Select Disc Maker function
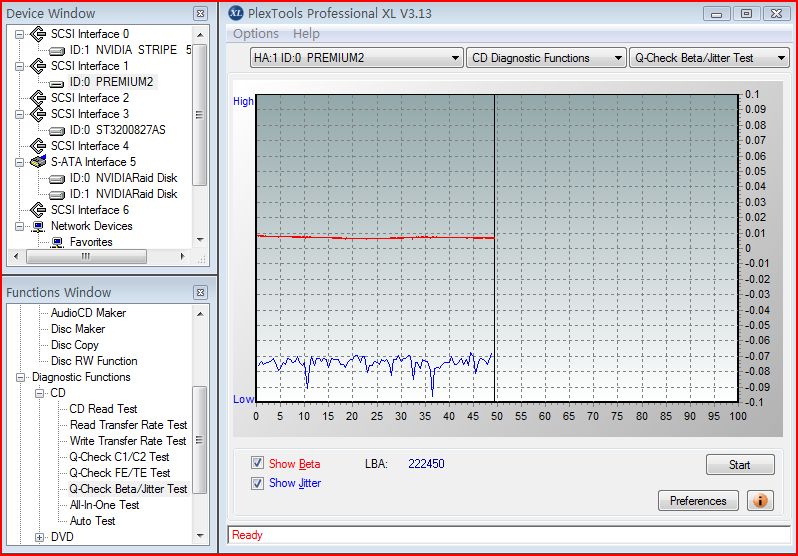 (x=78, y=329)
